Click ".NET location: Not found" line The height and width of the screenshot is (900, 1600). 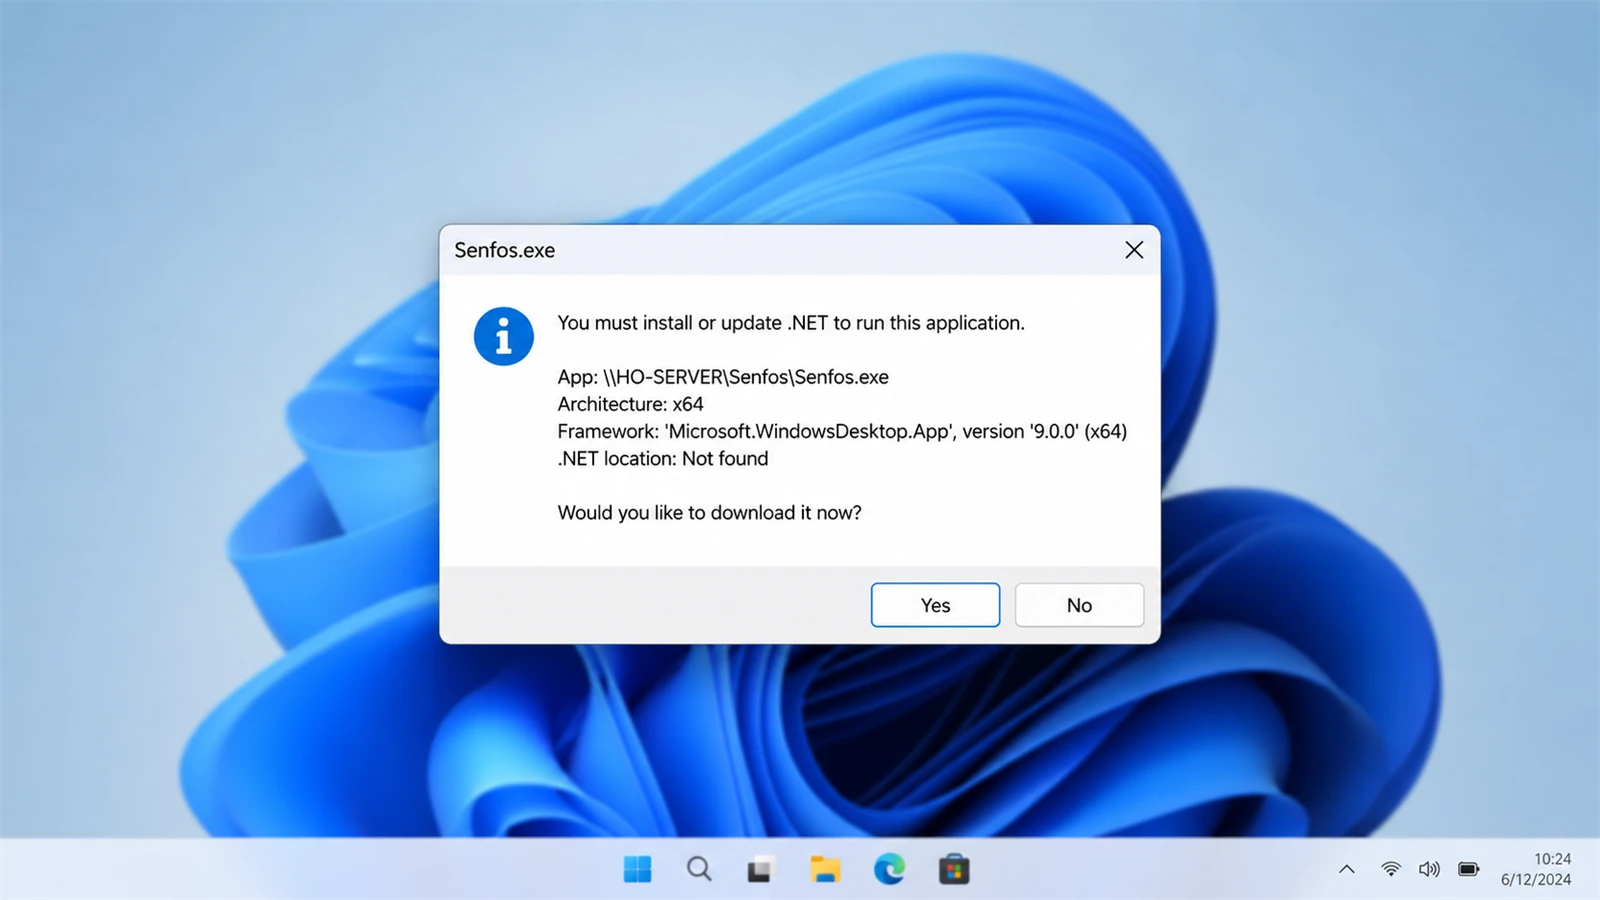(663, 458)
